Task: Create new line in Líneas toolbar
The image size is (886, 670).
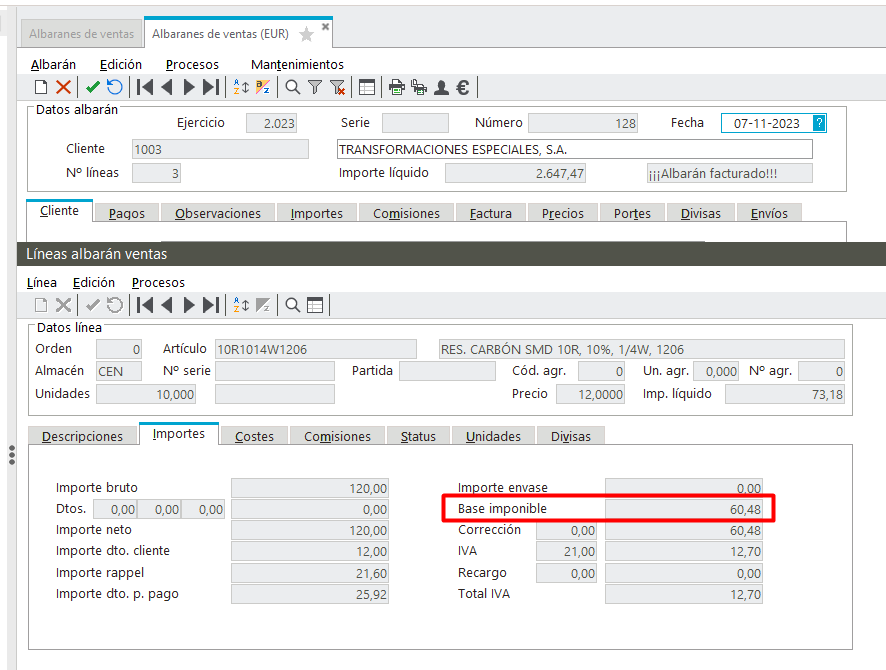Action: point(41,305)
